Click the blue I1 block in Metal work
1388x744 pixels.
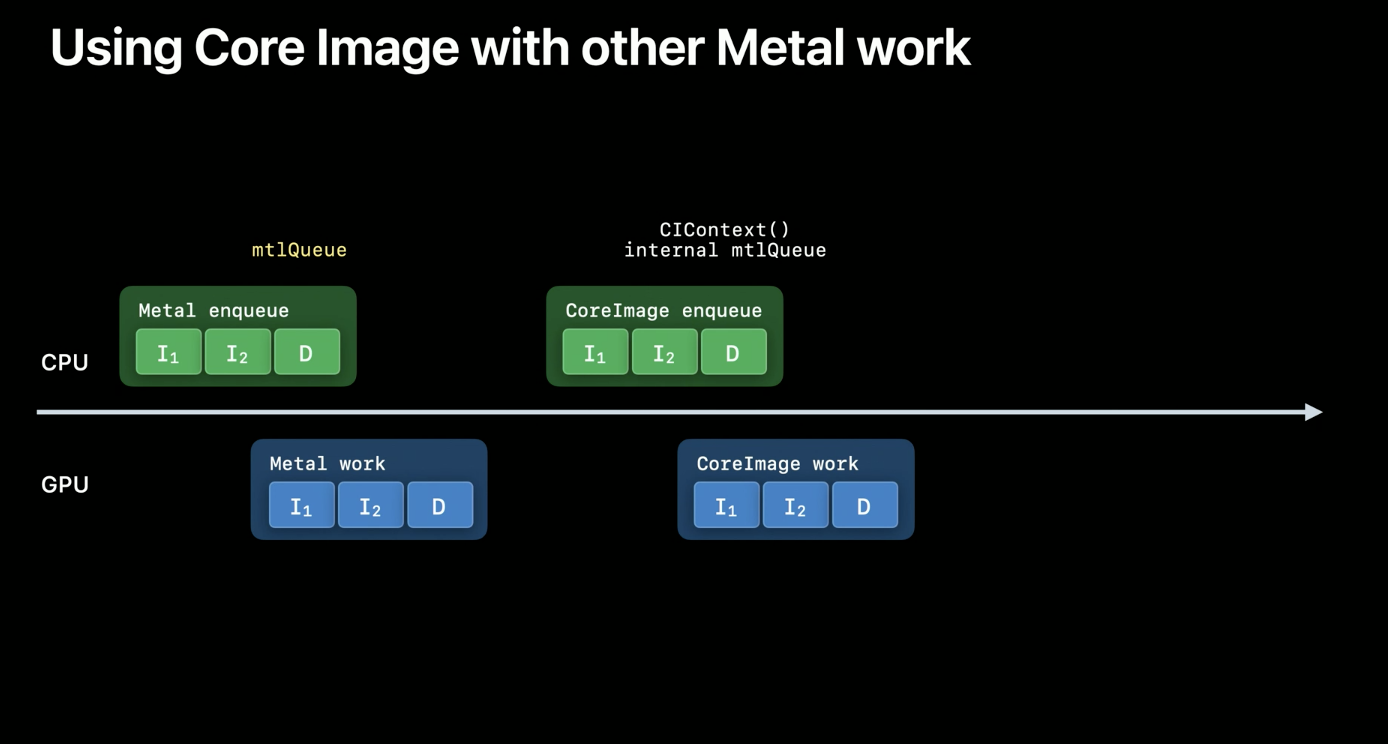point(302,505)
